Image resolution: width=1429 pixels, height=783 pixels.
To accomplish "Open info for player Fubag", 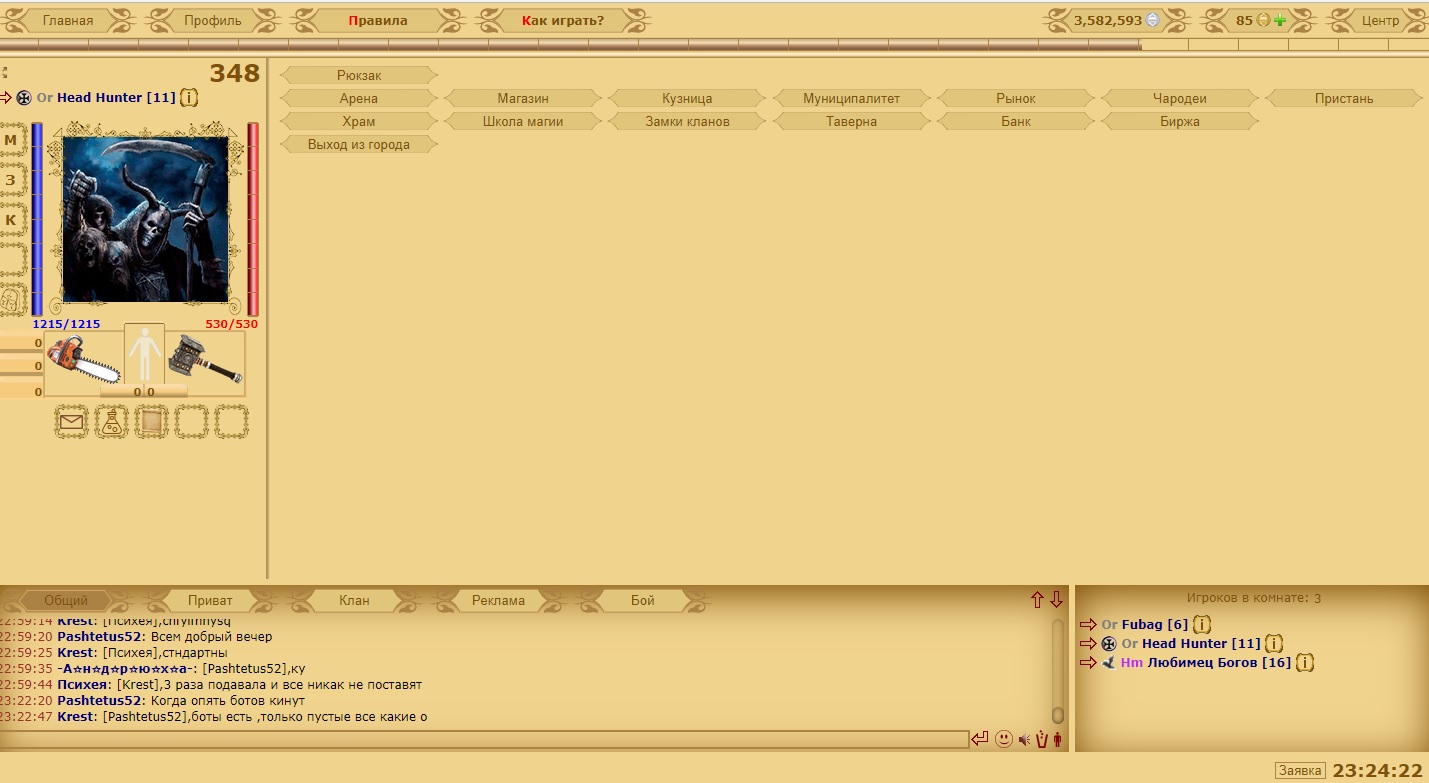I will click(1203, 625).
